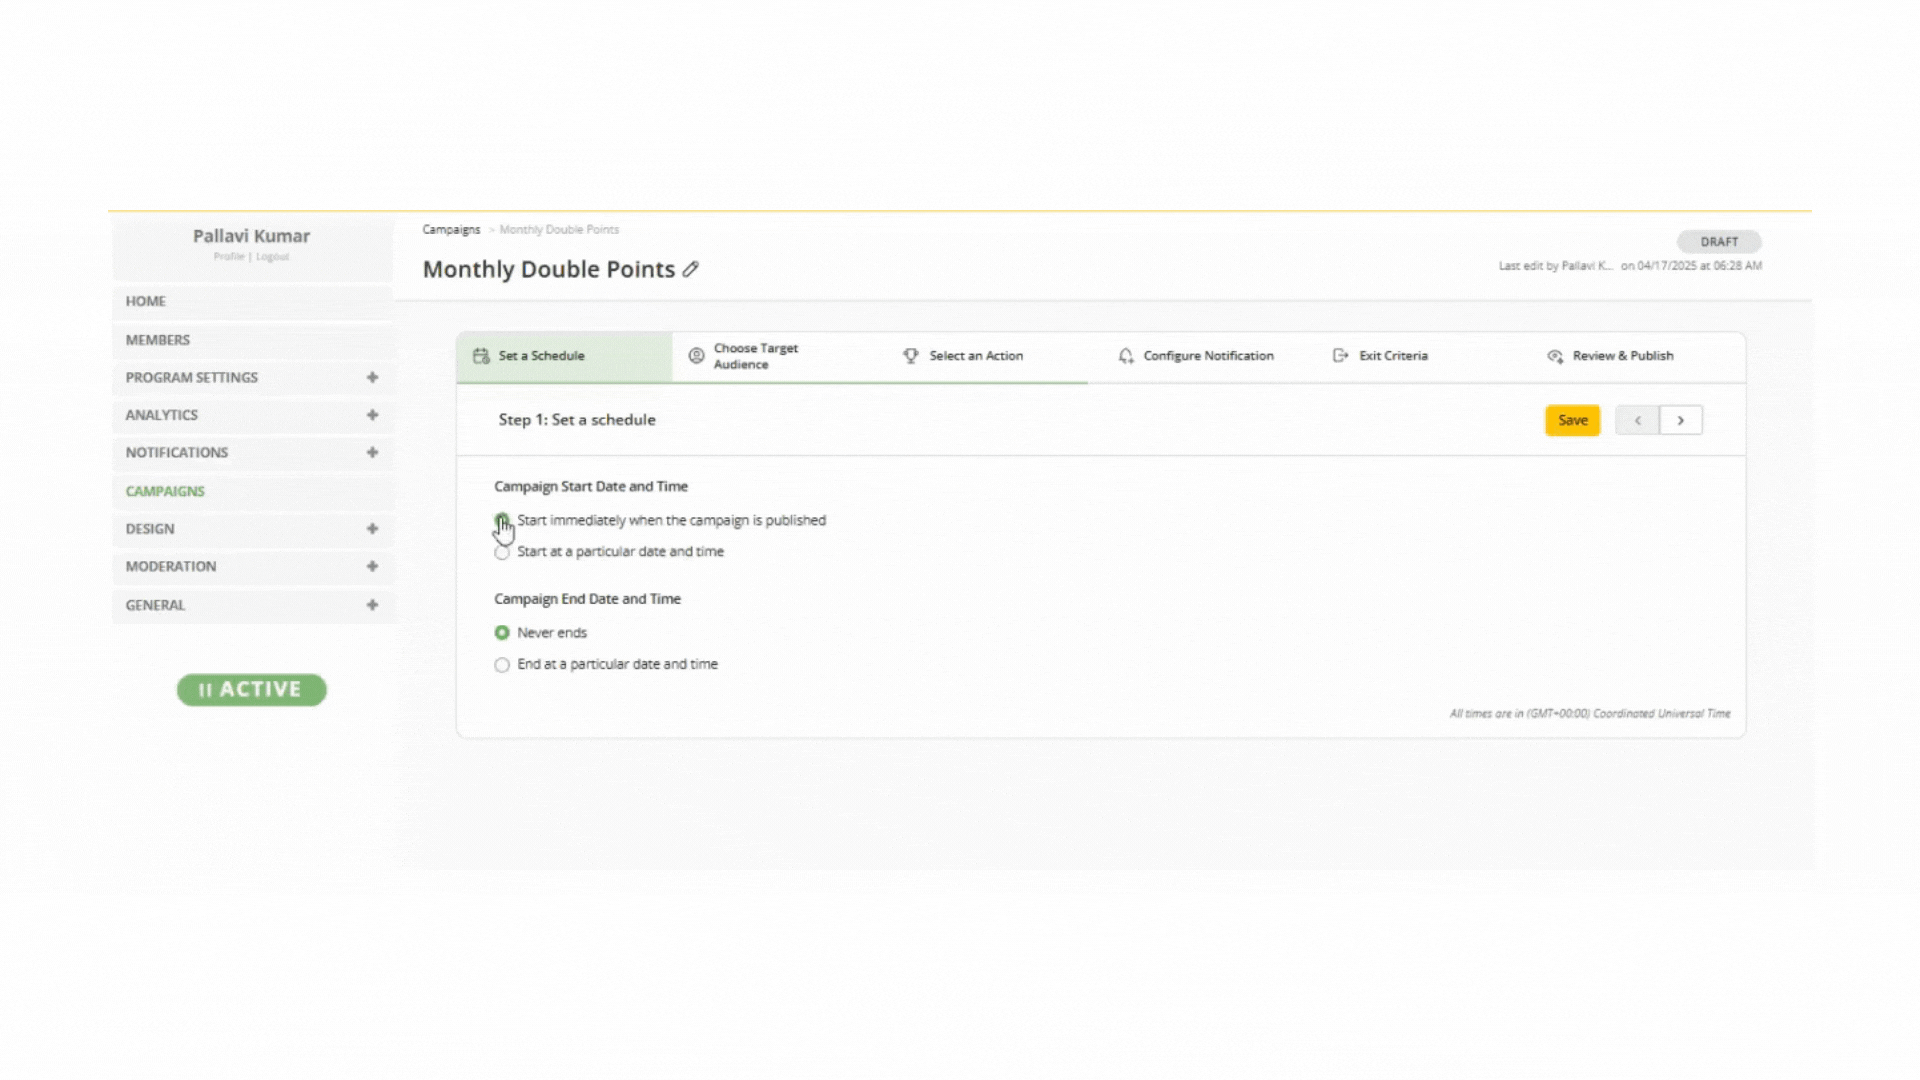
Task: Pause using the Active status toggle
Action: (252, 690)
